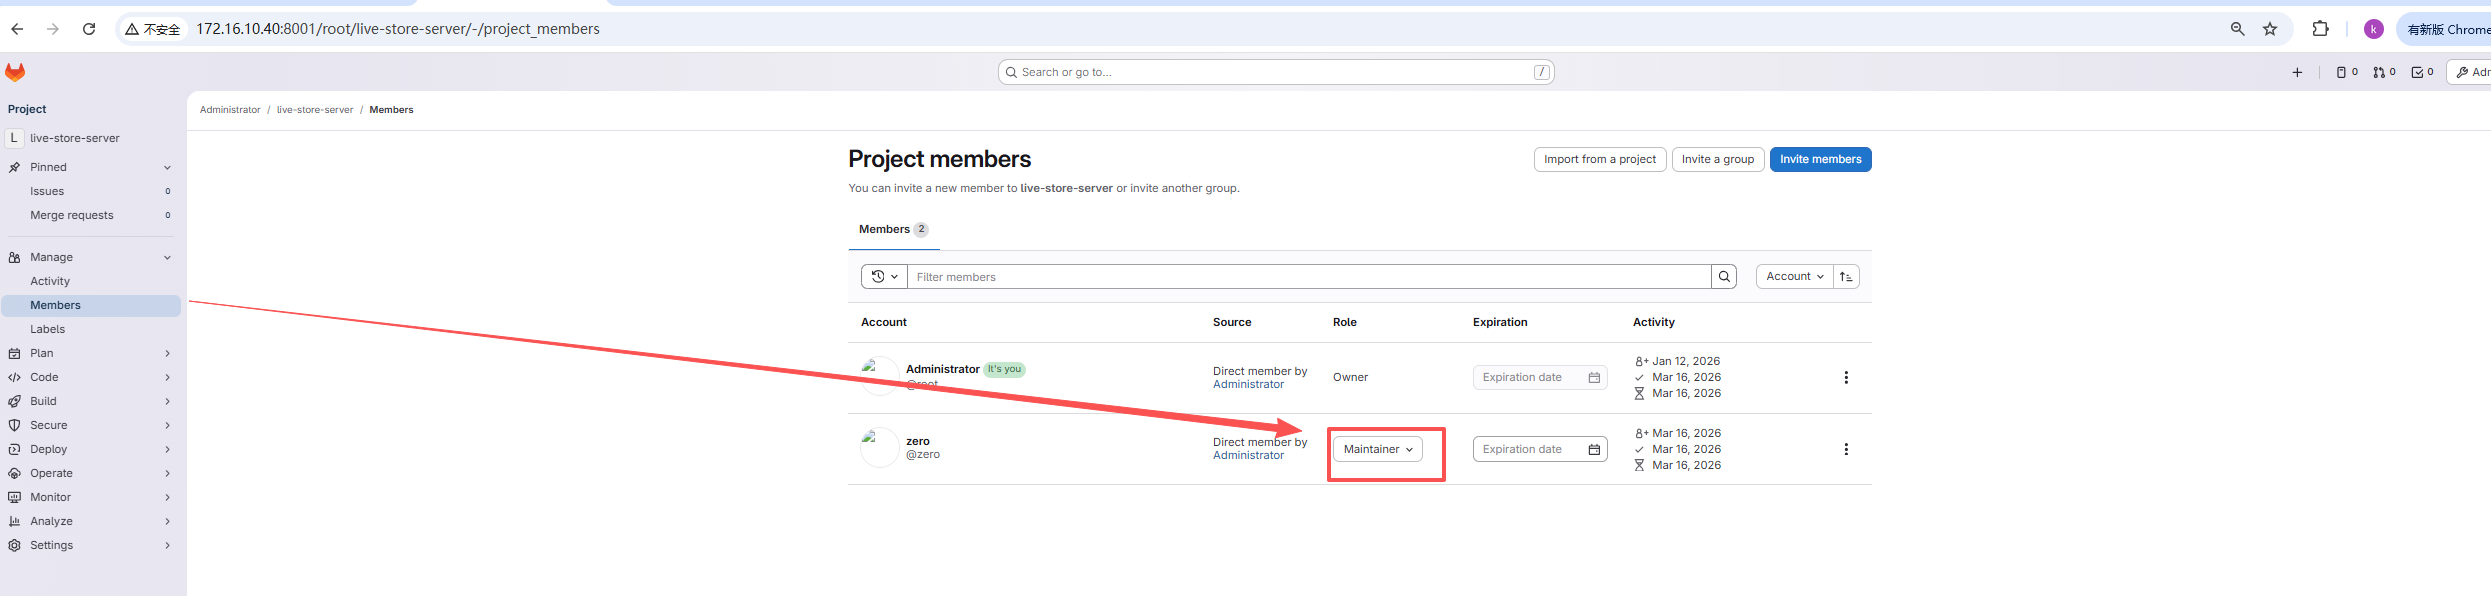The height and width of the screenshot is (596, 2491).
Task: Click the create new plus icon
Action: [2297, 72]
